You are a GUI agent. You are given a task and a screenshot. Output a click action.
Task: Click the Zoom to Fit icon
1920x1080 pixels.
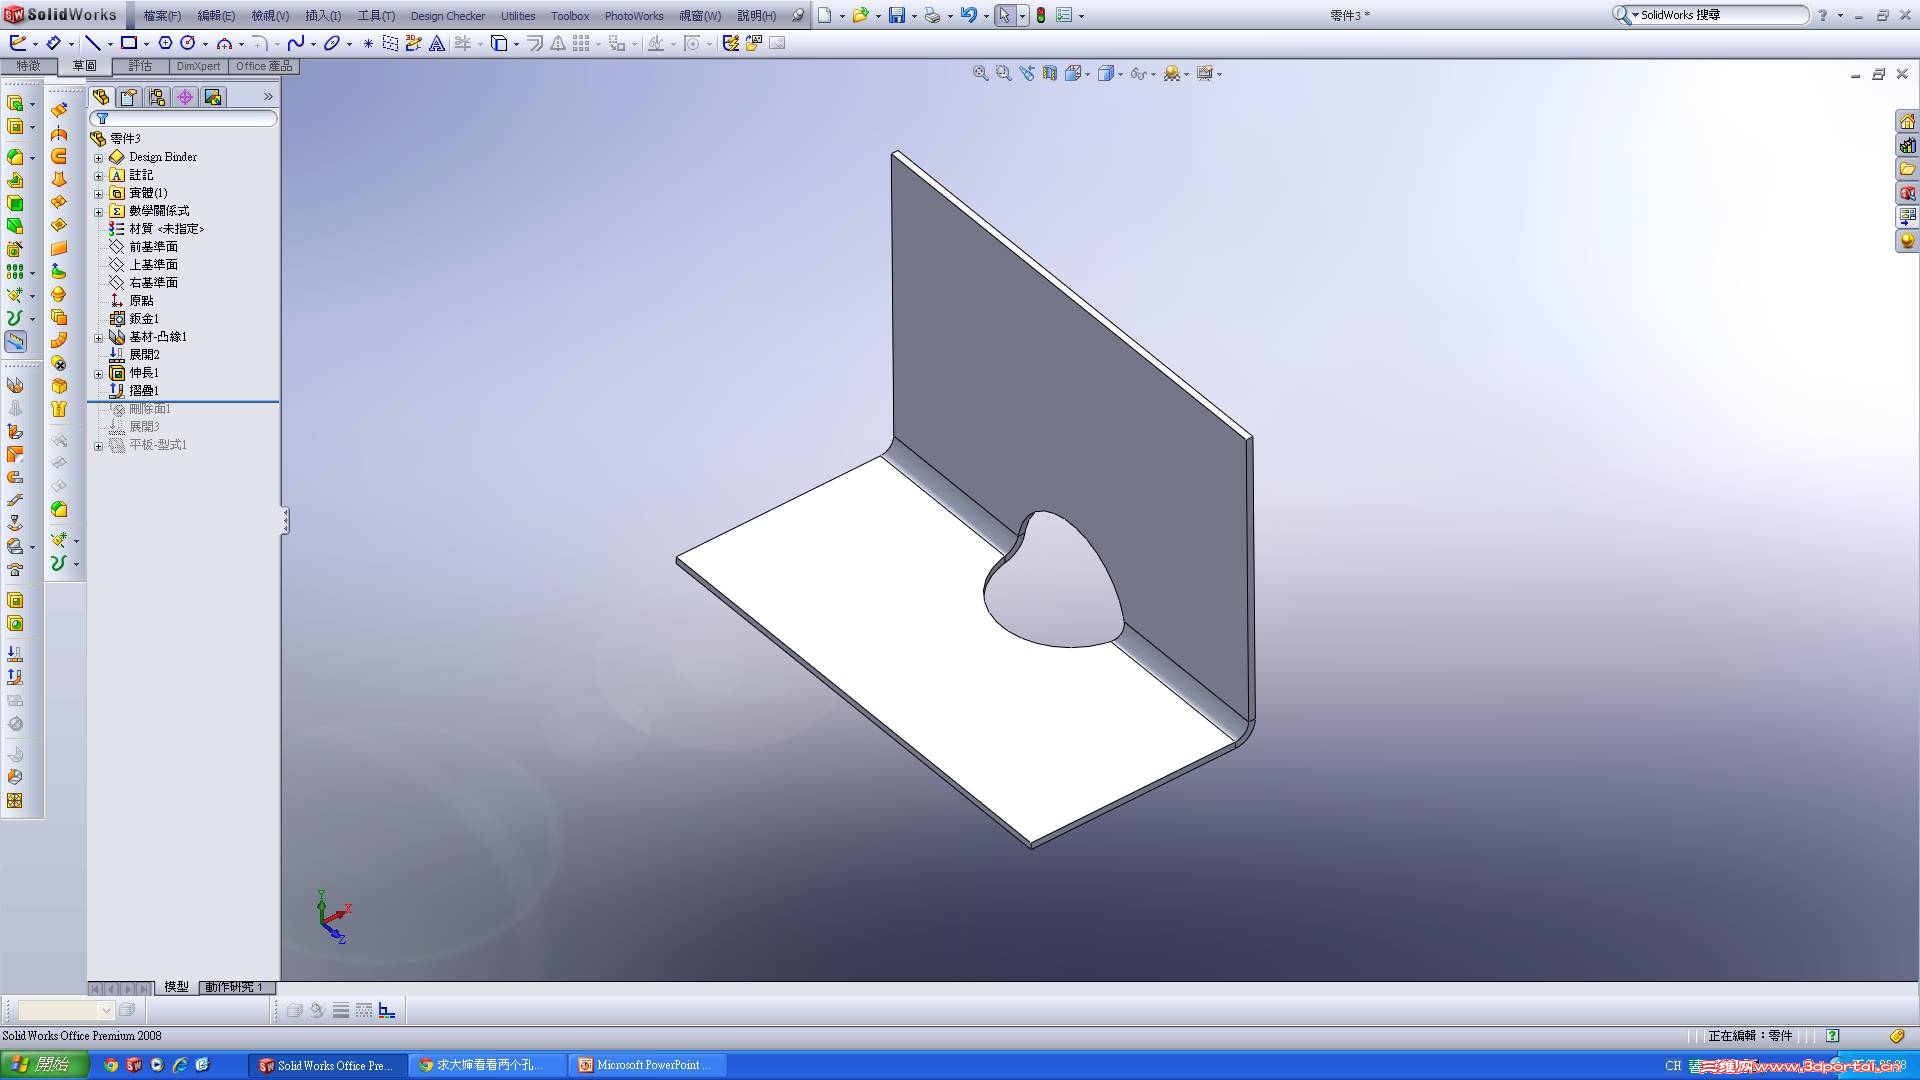(x=980, y=73)
